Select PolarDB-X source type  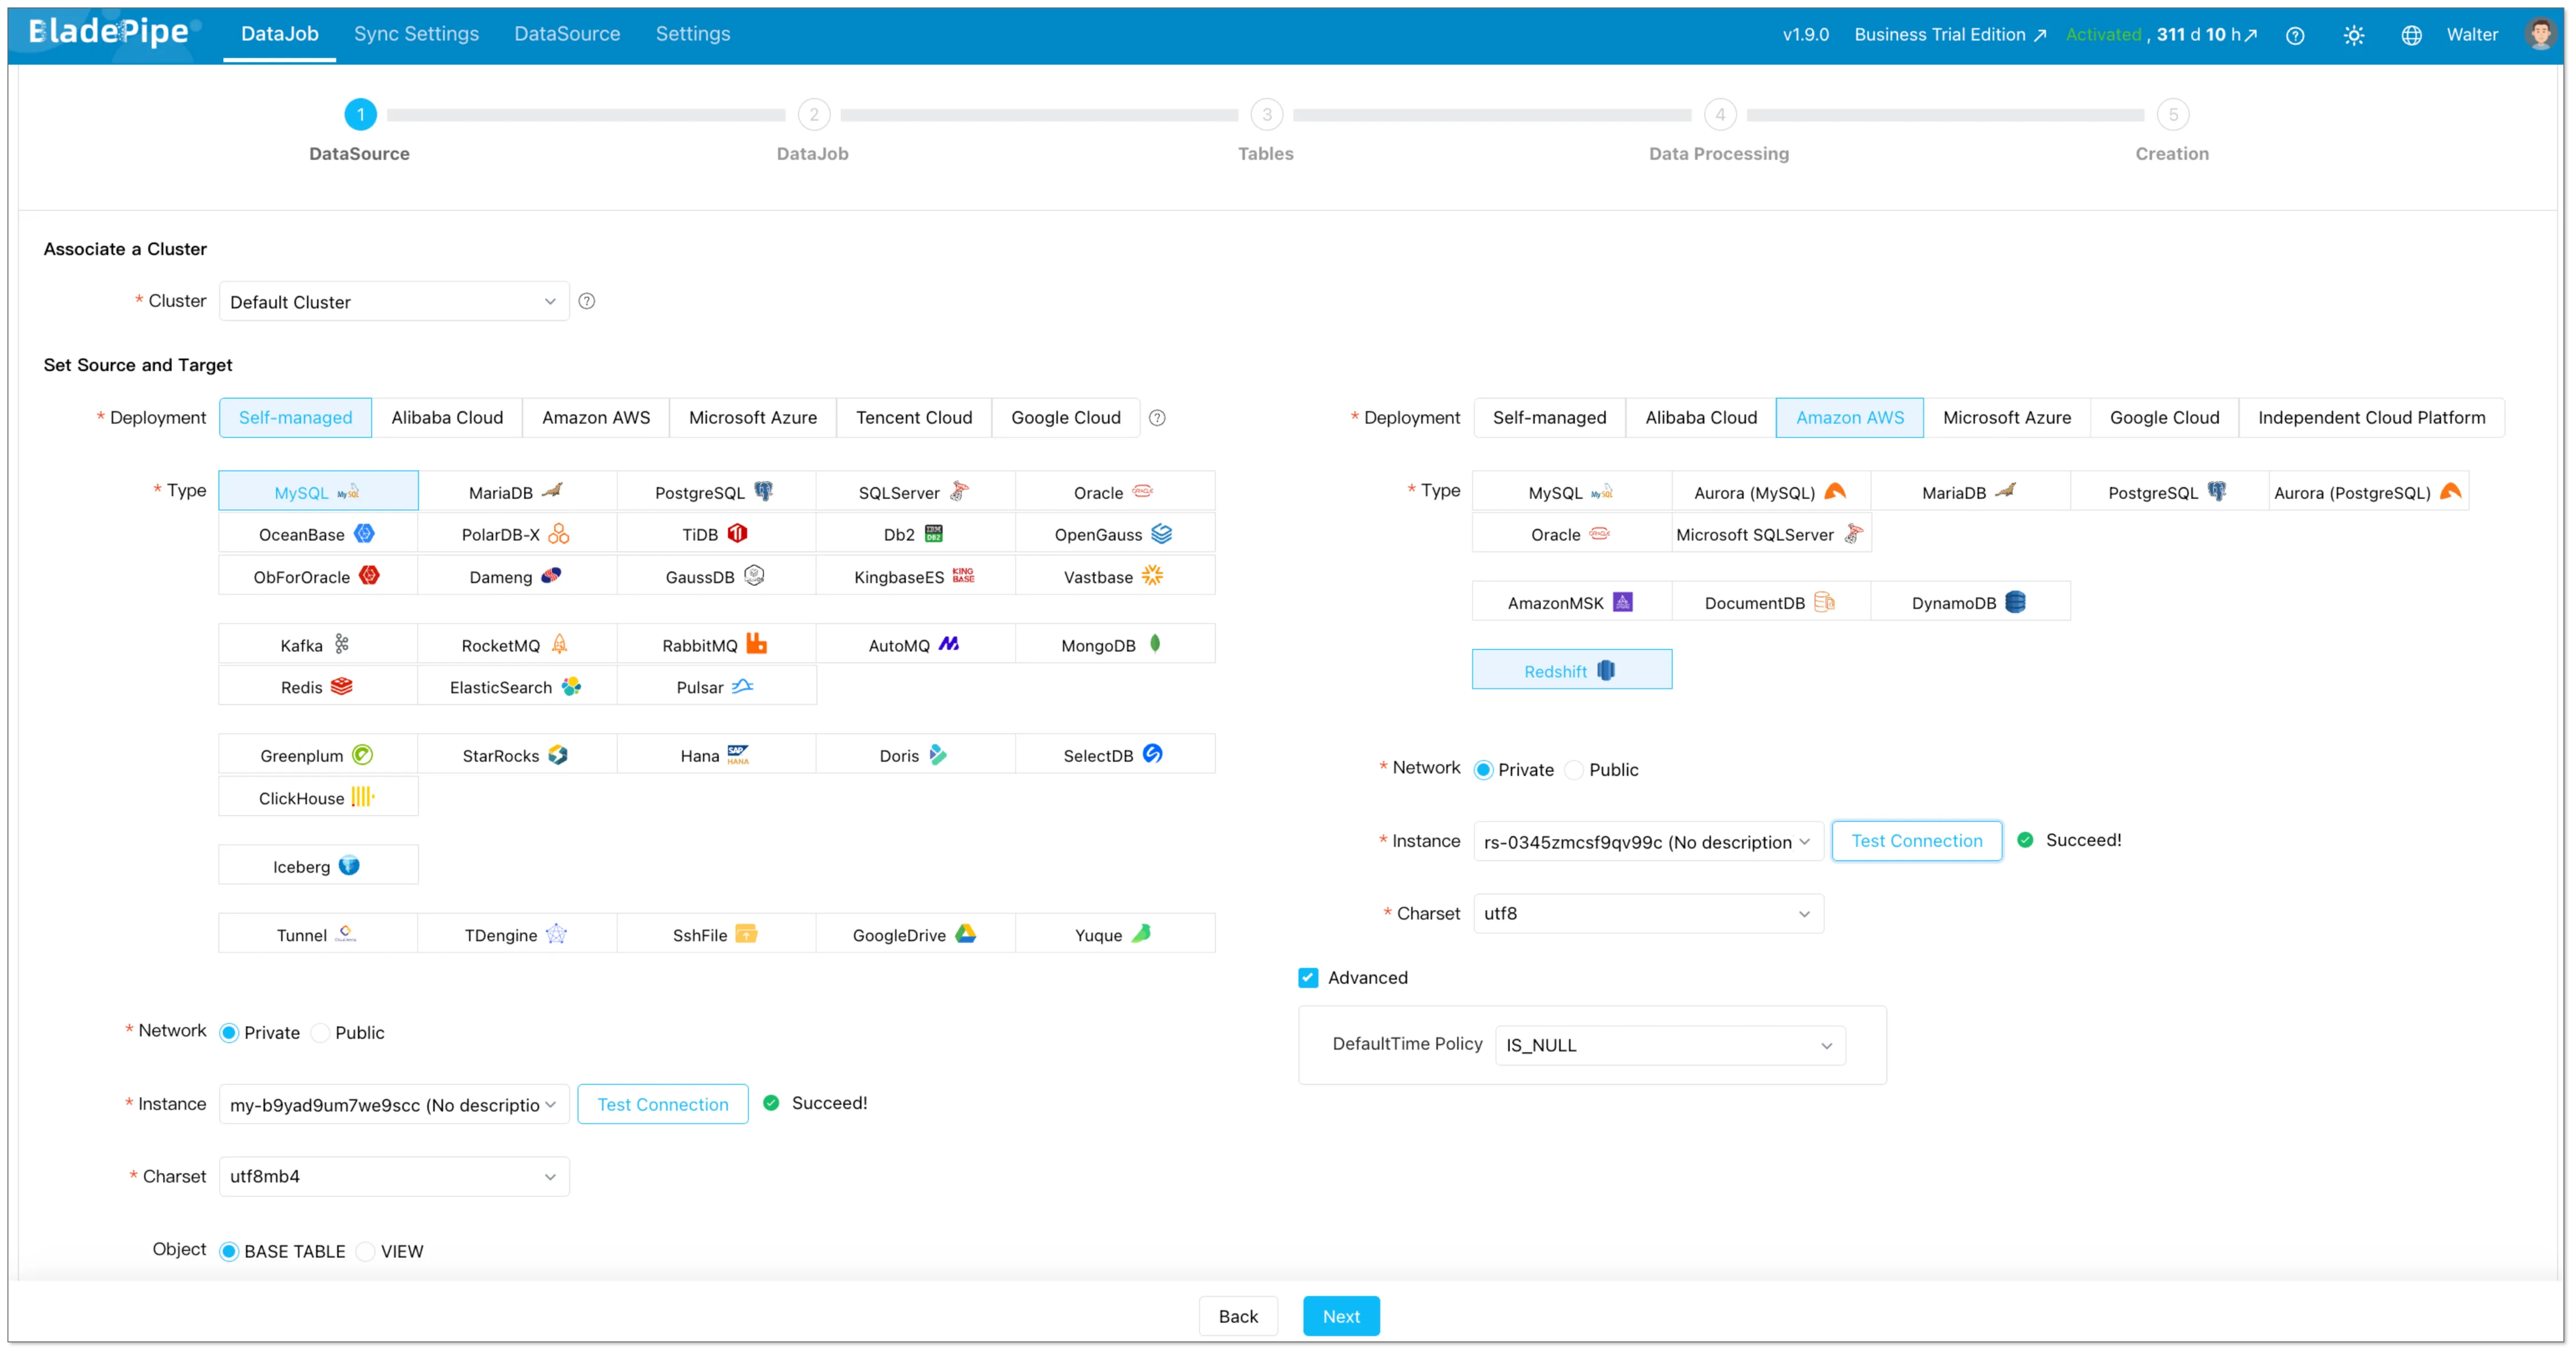point(516,533)
